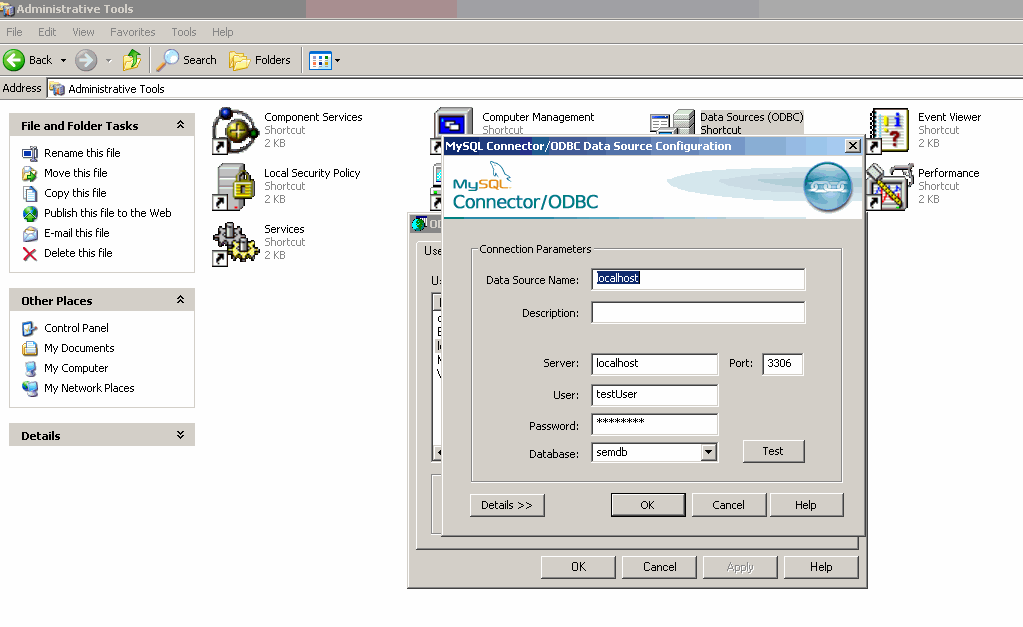Click Rename this file icon
Image resolution: width=1023 pixels, height=627 pixels.
(30, 153)
